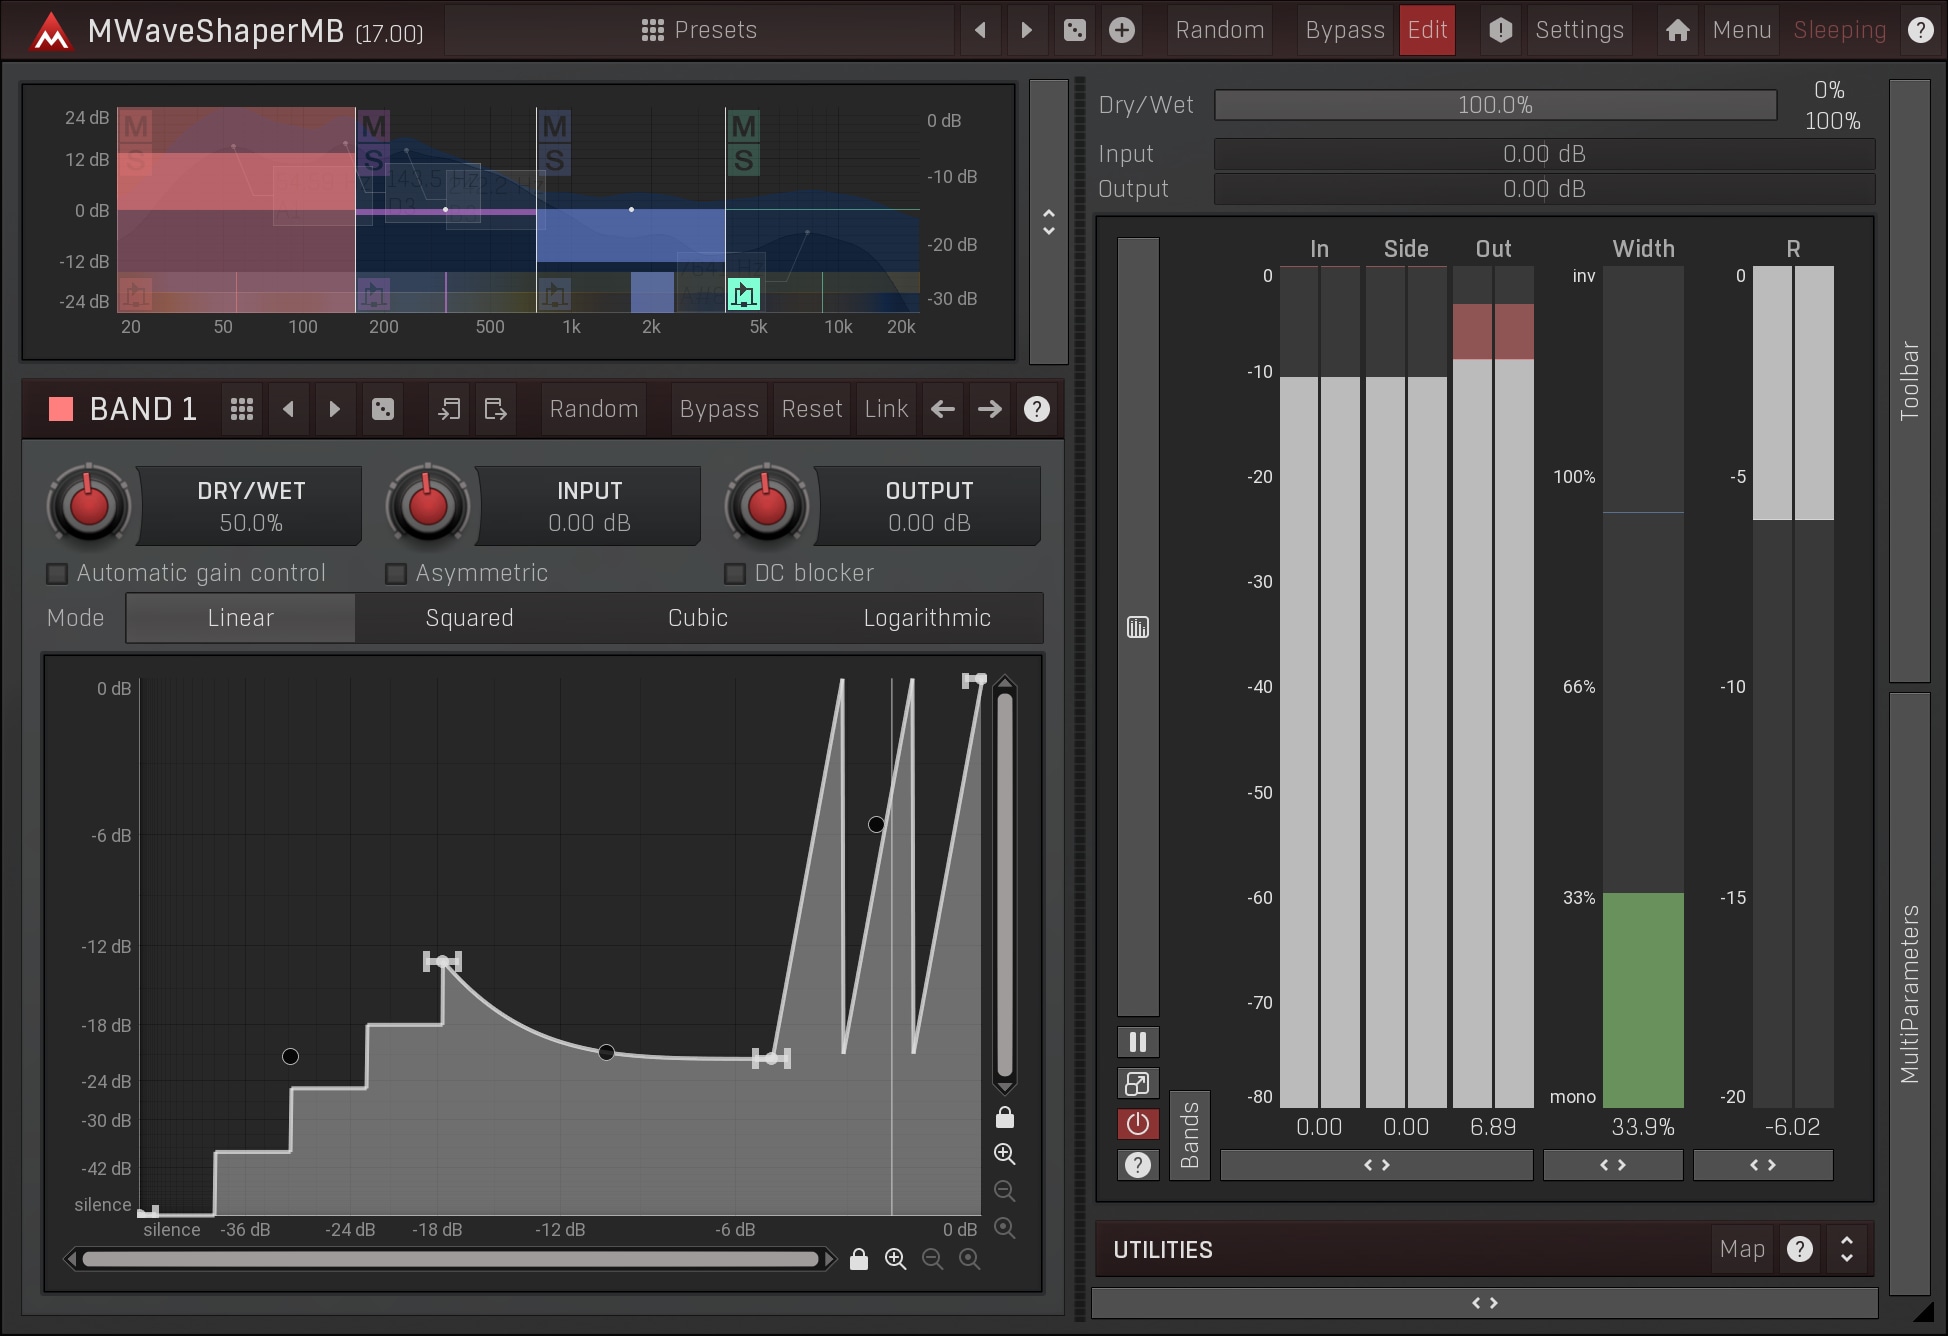Switch mode to Cubic
1948x1336 pixels.
click(697, 618)
